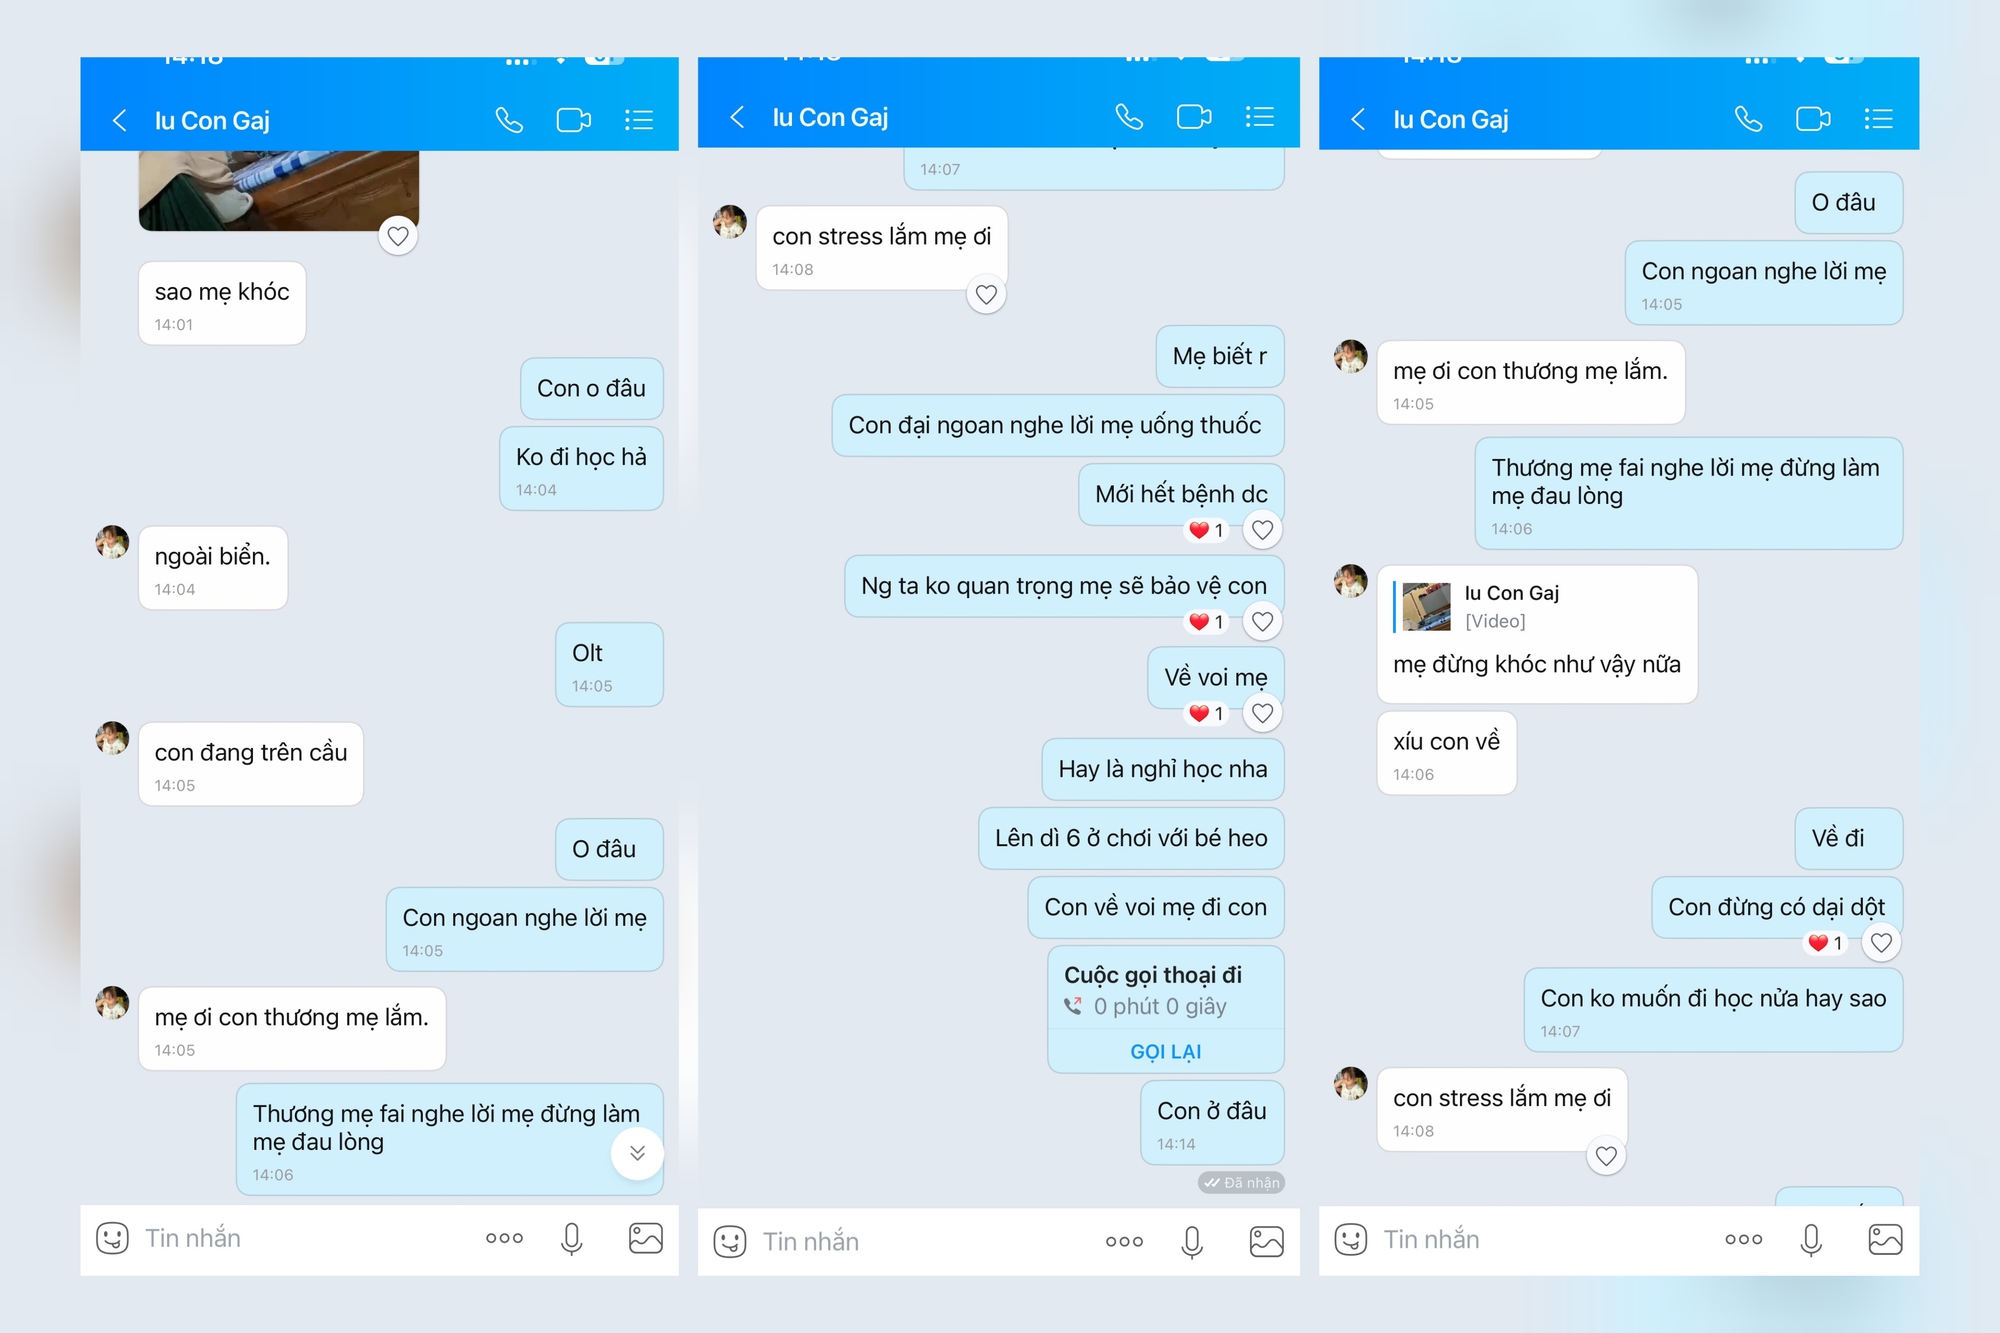Jump to latest messages with double-chevron button

(x=637, y=1153)
